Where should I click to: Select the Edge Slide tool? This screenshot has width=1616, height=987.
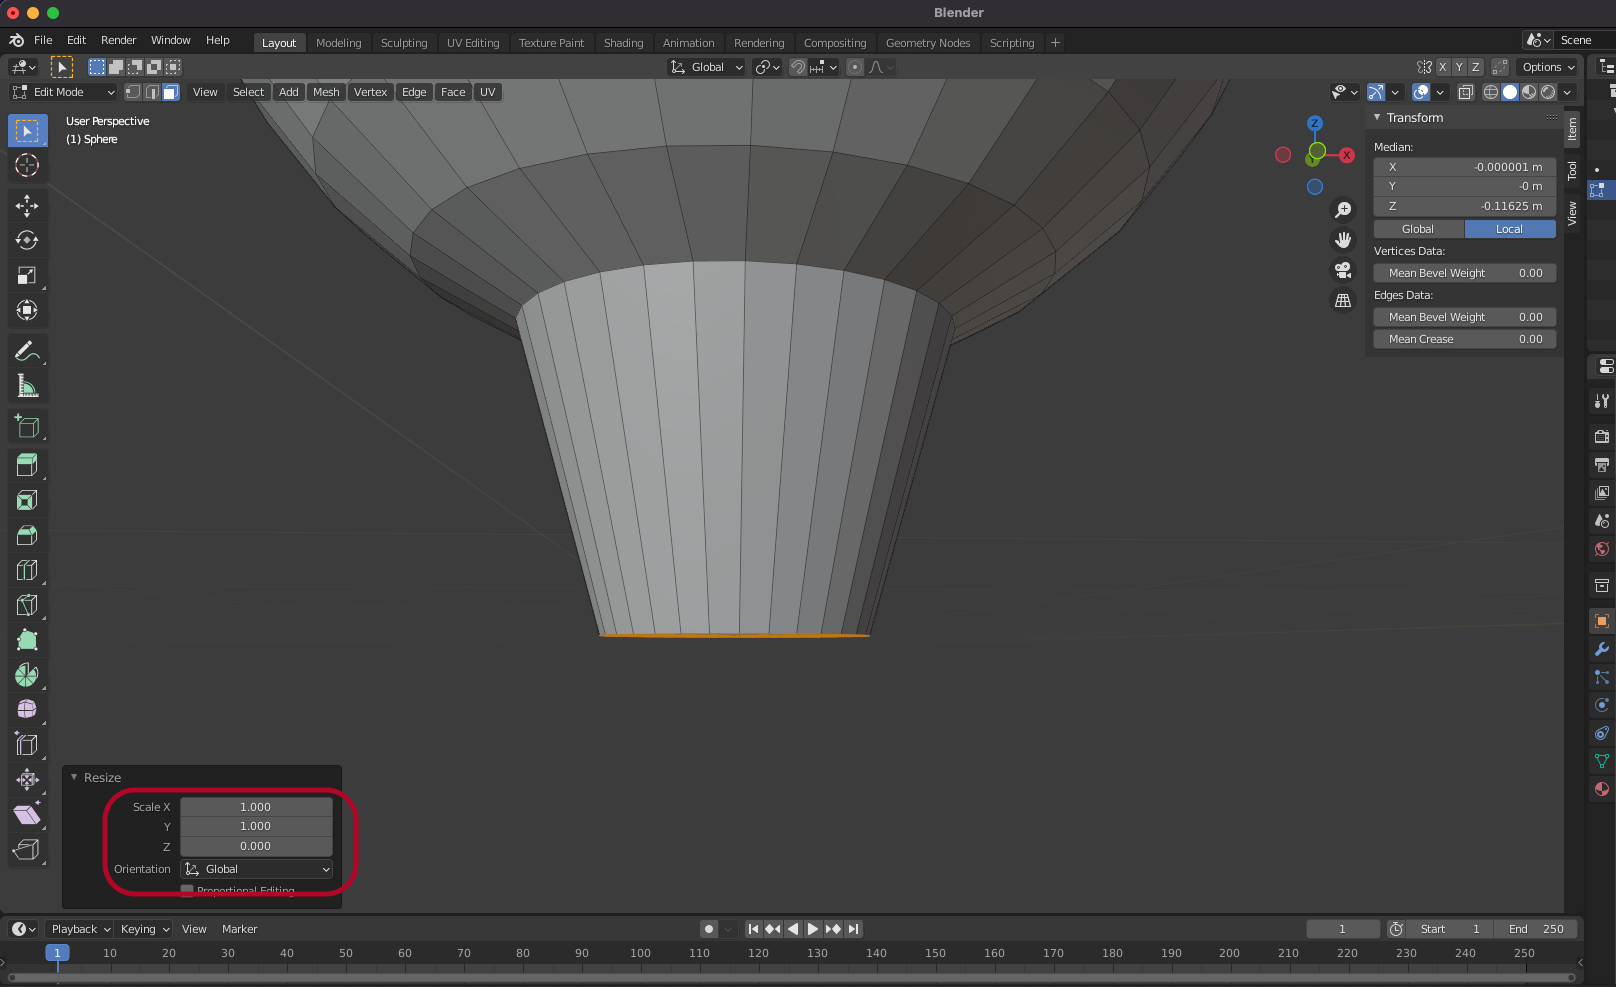[27, 745]
